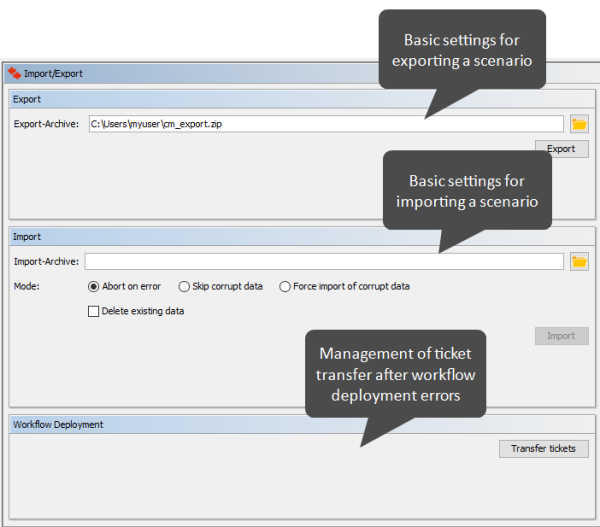Click the exporting a scenario callout
Screen dimensions: 600x527
point(462,50)
